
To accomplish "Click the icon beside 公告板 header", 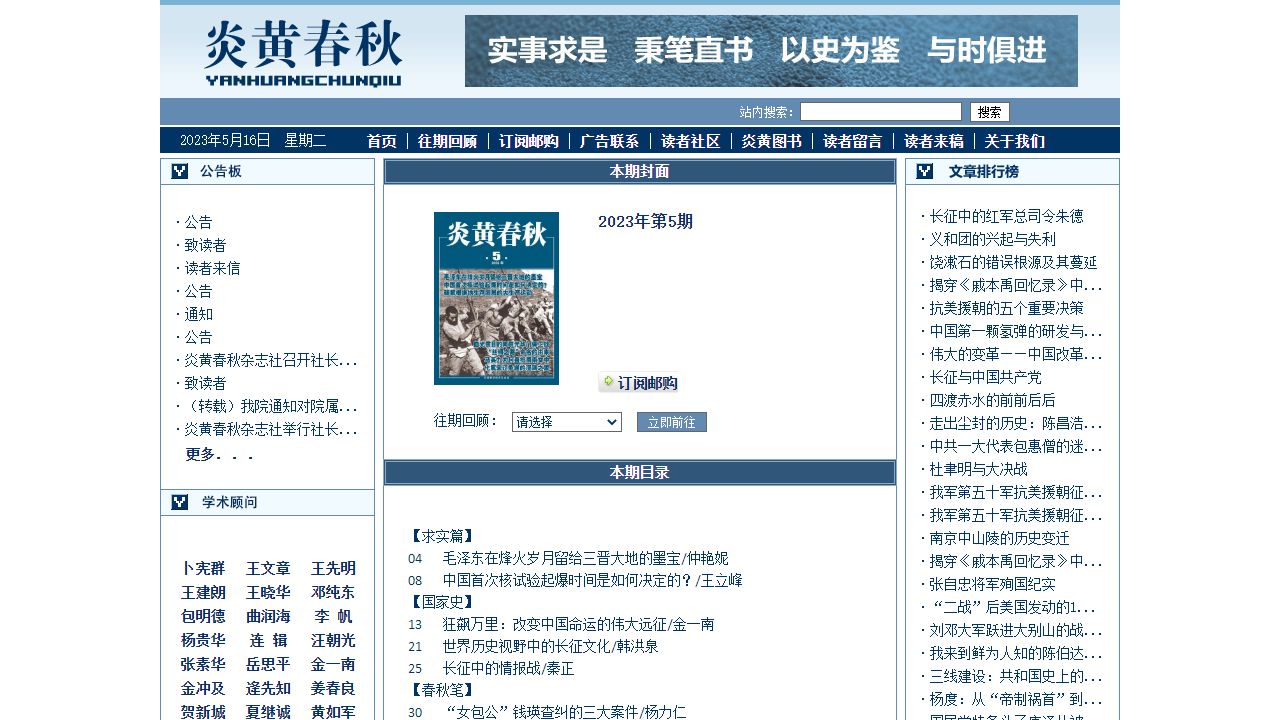I will click(180, 171).
